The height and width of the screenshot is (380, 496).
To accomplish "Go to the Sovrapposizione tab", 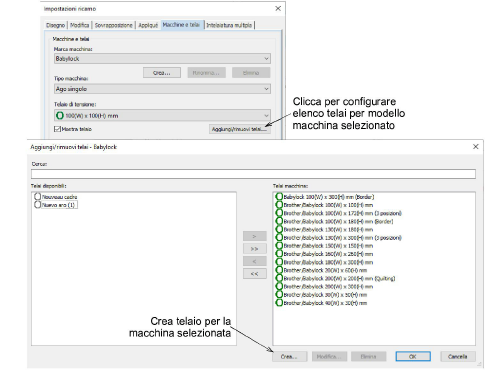I will pos(113,25).
